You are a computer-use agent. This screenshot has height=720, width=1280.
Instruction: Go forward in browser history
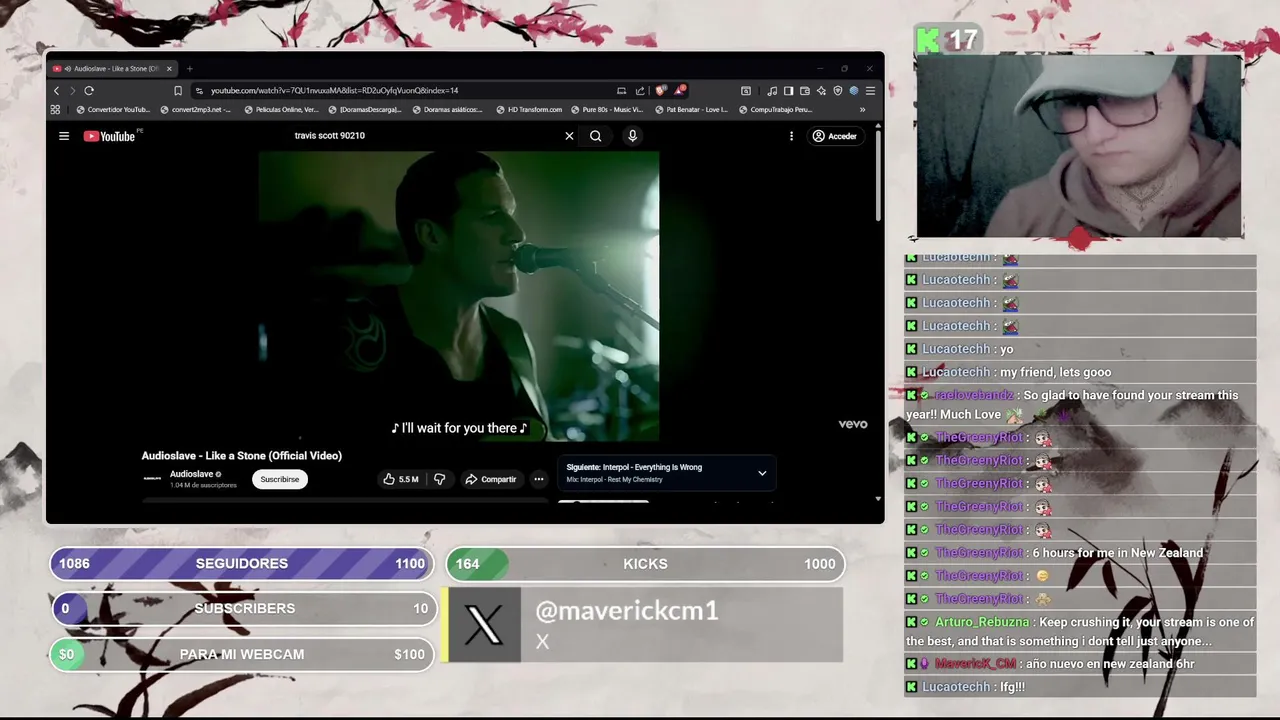pyautogui.click(x=72, y=91)
